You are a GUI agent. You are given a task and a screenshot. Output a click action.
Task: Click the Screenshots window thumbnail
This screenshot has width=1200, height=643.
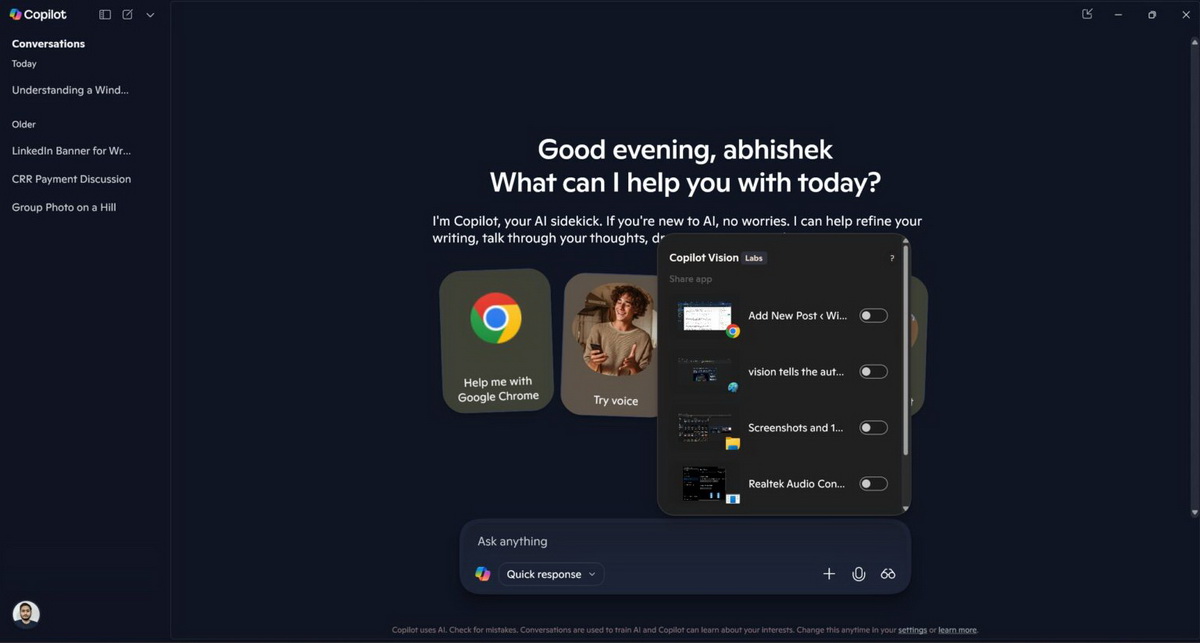(706, 429)
